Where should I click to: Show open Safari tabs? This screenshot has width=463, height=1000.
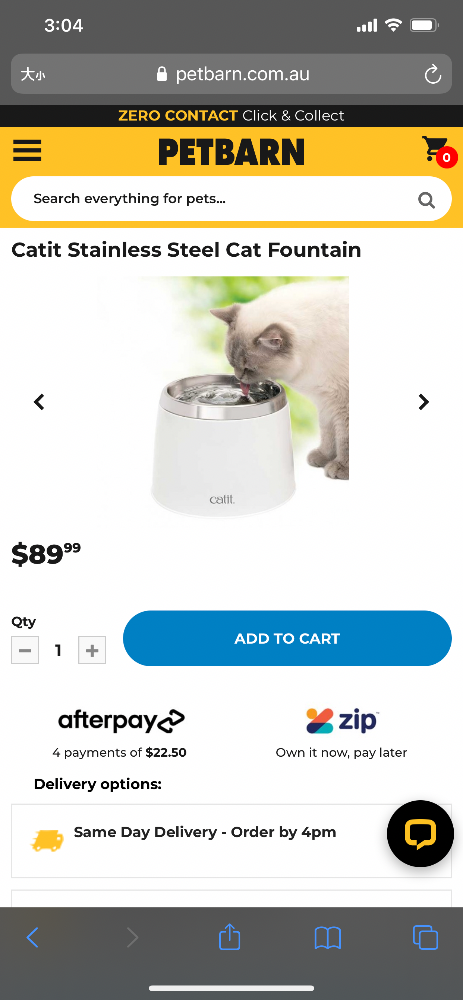(x=425, y=938)
